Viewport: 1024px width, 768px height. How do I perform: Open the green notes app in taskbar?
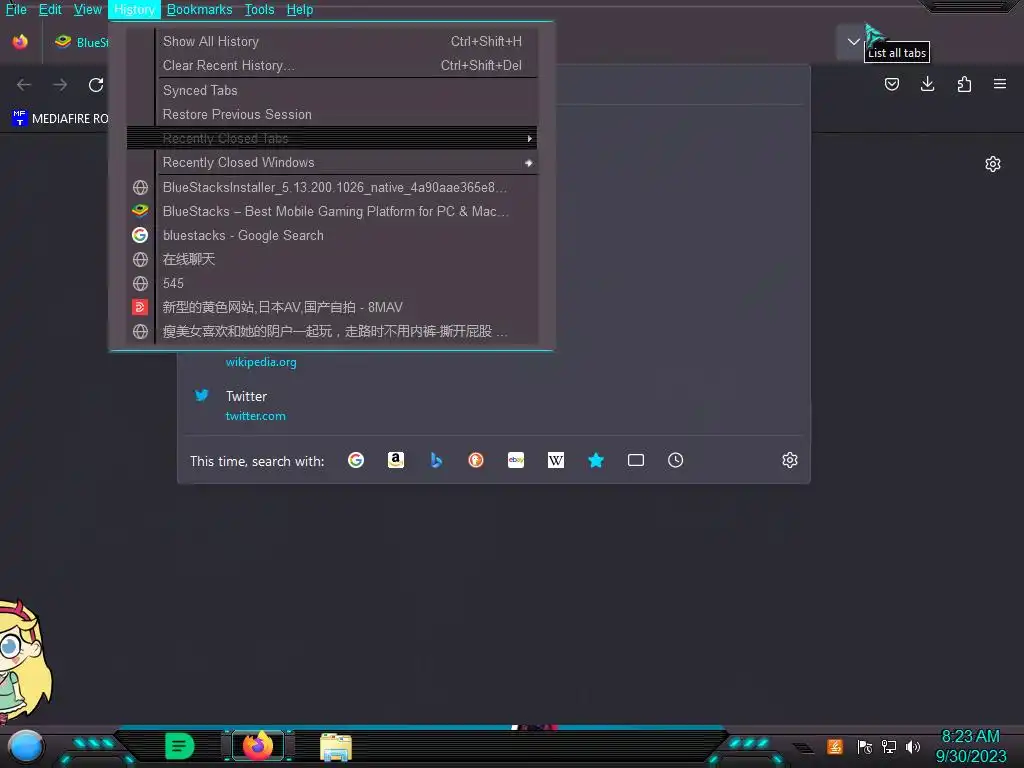pos(180,746)
